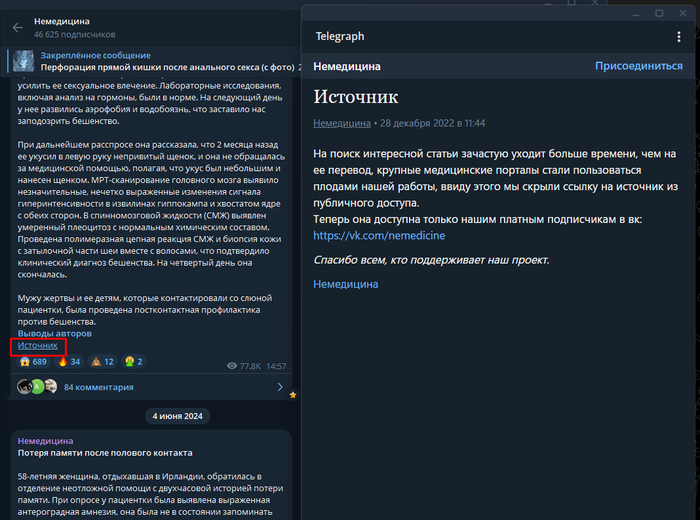700x520 pixels.
Task: Click the 4 июня 2024 date badge
Action: pyautogui.click(x=149, y=415)
